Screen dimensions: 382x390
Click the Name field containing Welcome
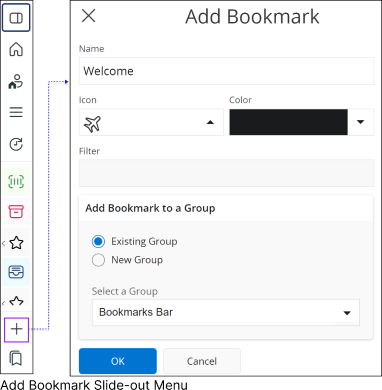(226, 71)
